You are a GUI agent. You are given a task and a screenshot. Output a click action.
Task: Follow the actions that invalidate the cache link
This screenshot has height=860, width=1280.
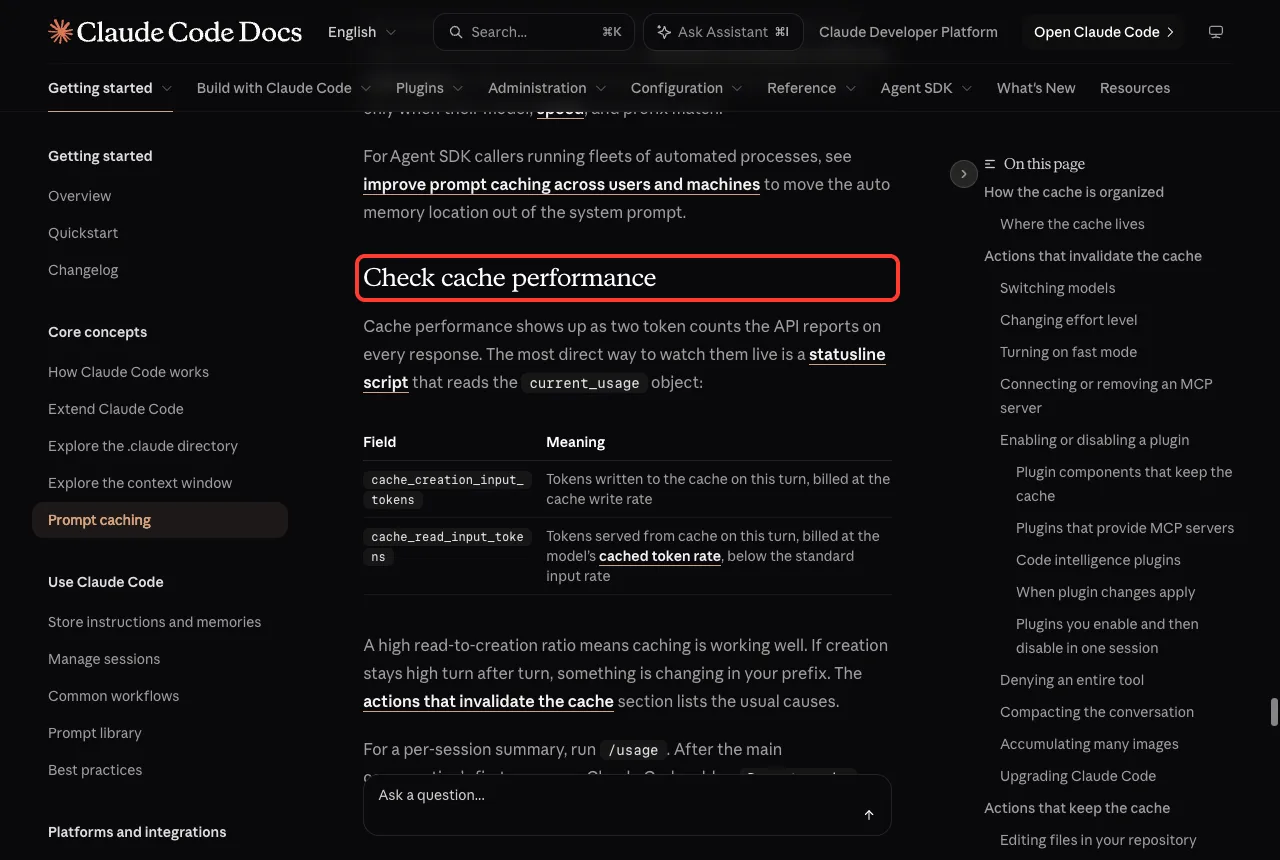[x=488, y=701]
